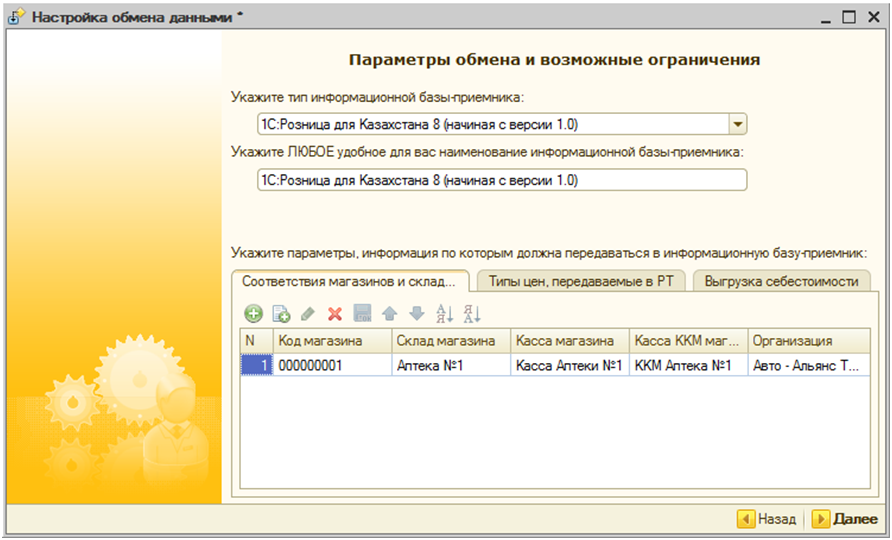This screenshot has width=892, height=540.
Task: Go back with the 'Назад' button
Action: pyautogui.click(x=767, y=519)
